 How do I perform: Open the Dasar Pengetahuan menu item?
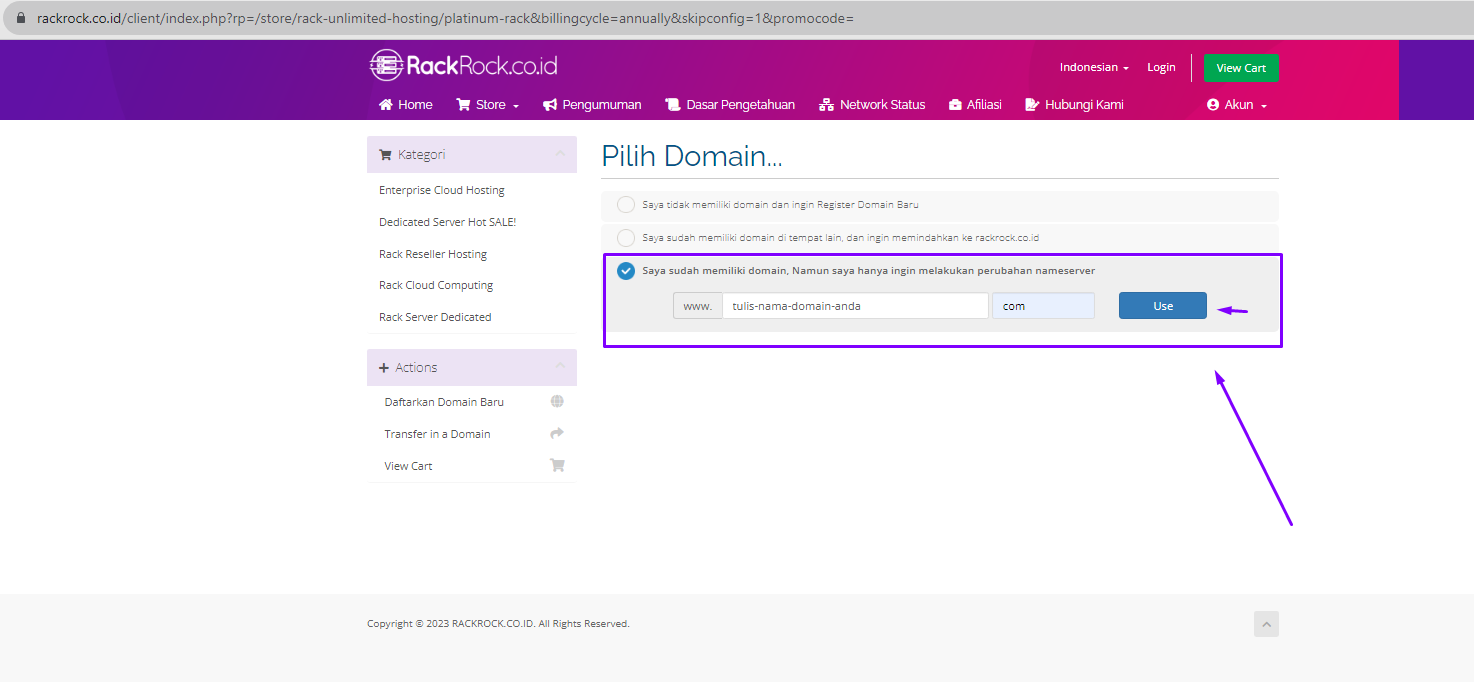(x=730, y=105)
